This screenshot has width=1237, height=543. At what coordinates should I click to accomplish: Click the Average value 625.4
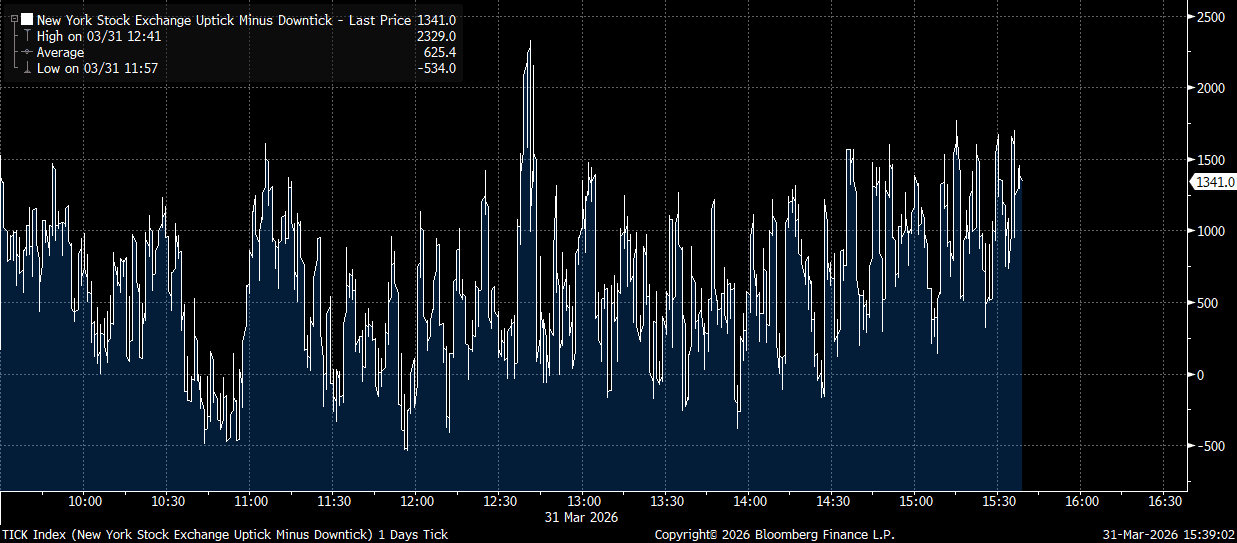440,52
